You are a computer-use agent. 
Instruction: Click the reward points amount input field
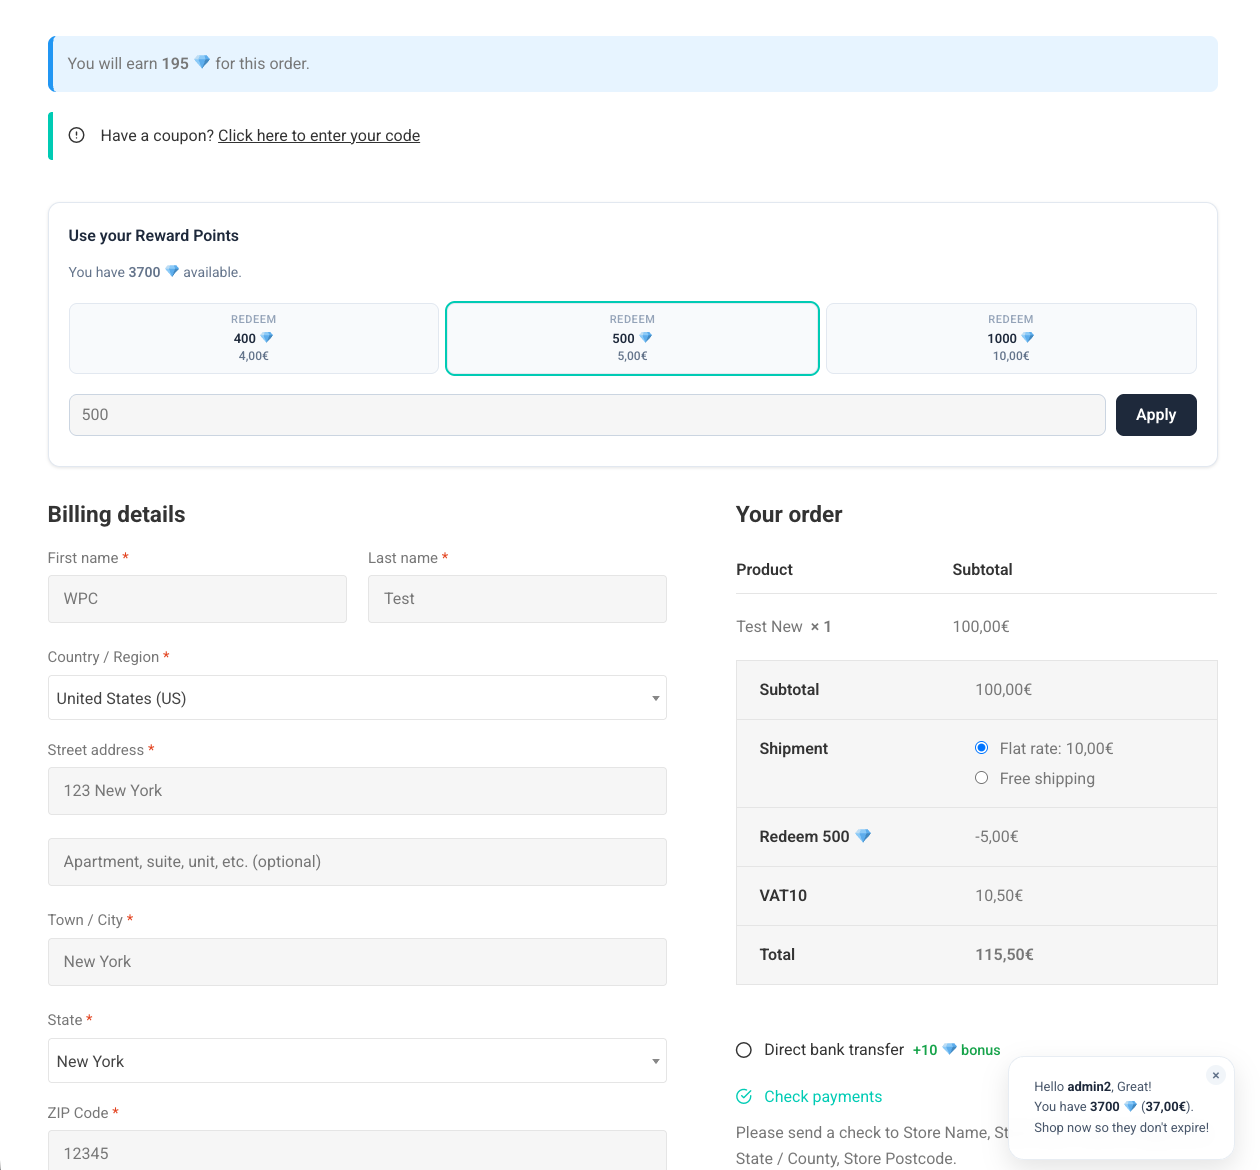587,415
